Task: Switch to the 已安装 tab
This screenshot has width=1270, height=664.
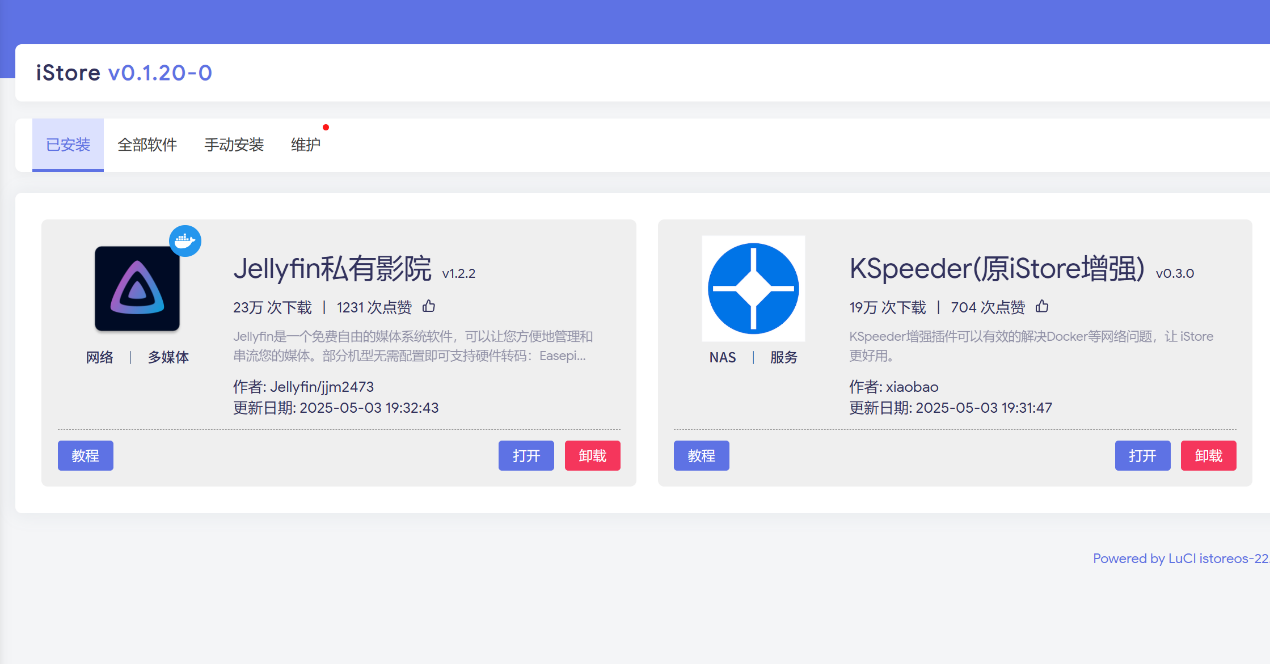Action: (x=68, y=145)
